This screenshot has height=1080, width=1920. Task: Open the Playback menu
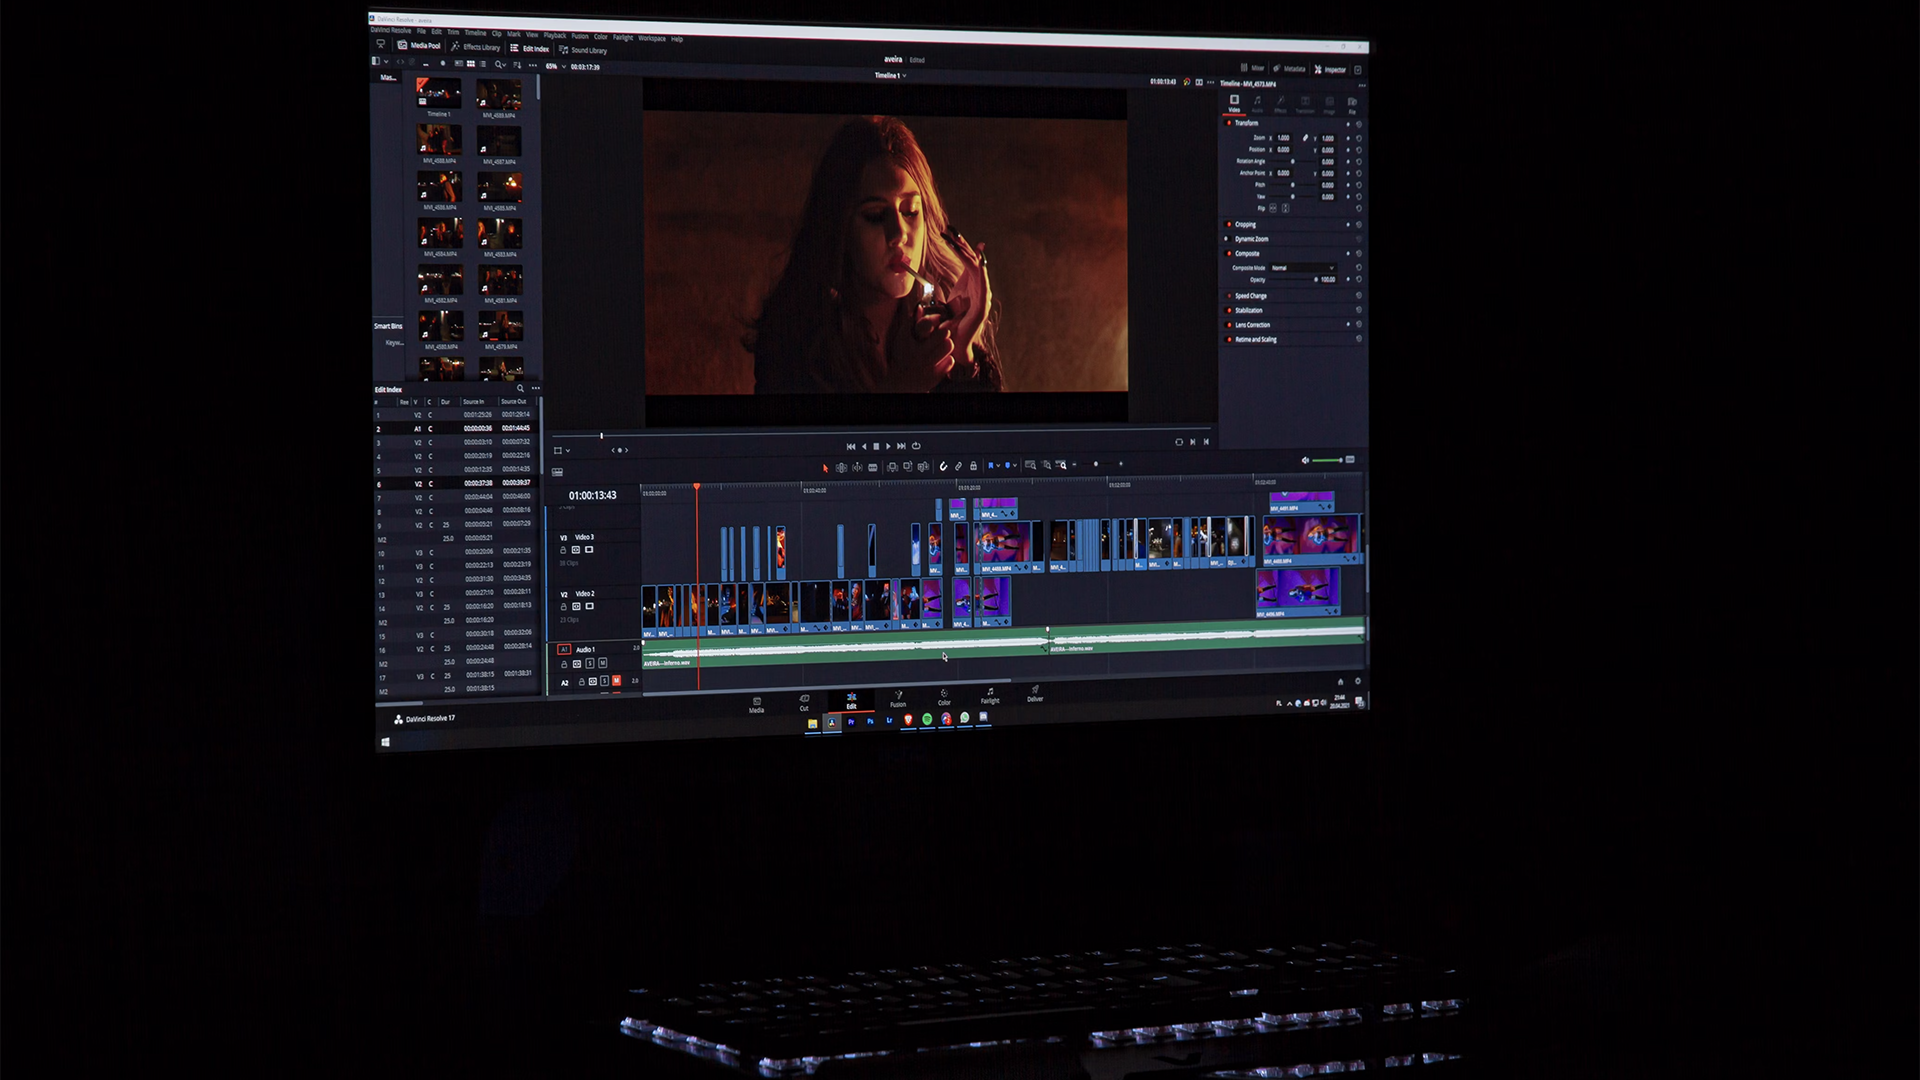(554, 35)
